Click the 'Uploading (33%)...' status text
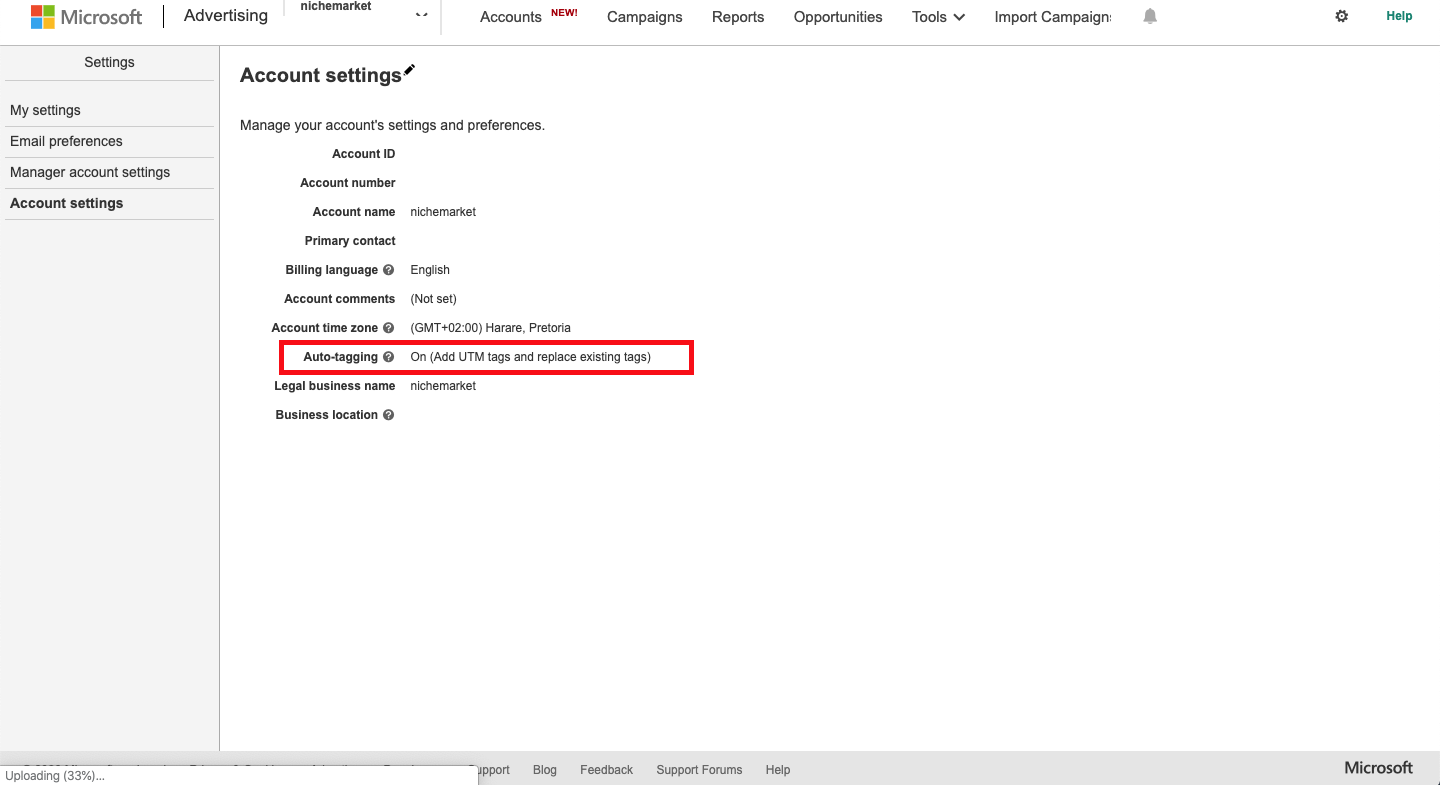Image resolution: width=1440 pixels, height=785 pixels. pyautogui.click(x=55, y=776)
